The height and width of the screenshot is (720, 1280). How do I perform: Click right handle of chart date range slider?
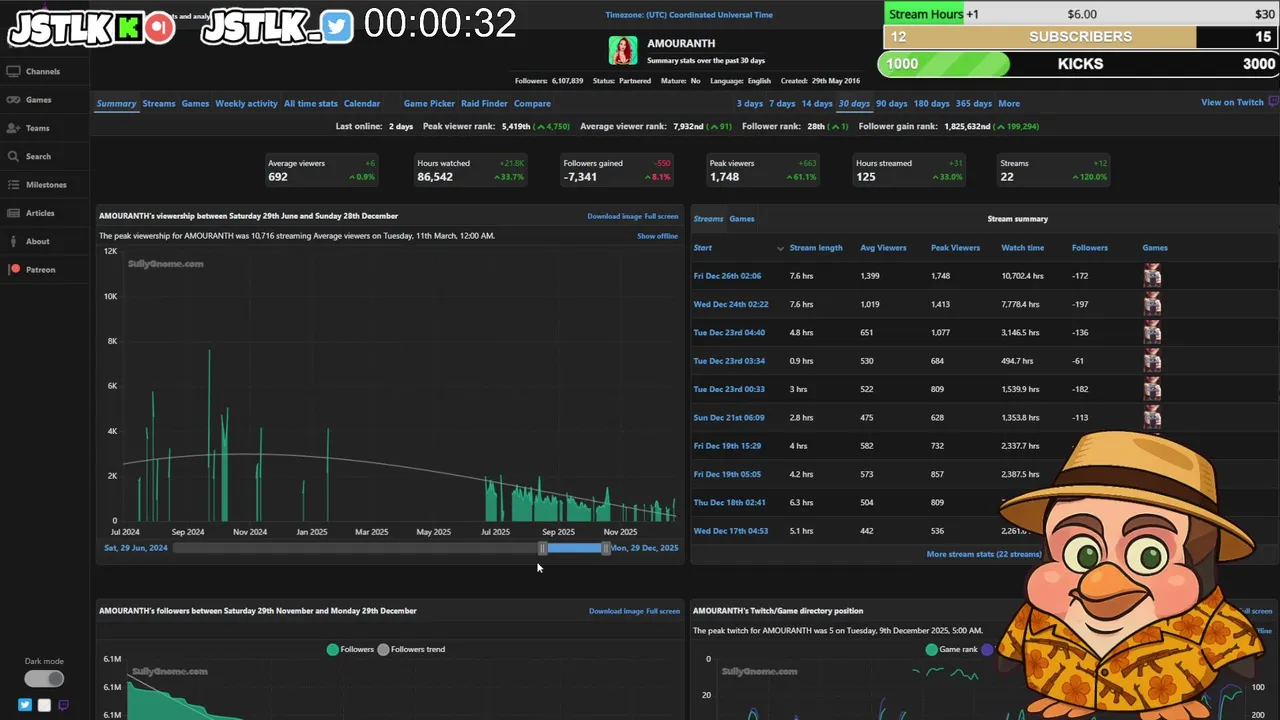click(605, 548)
